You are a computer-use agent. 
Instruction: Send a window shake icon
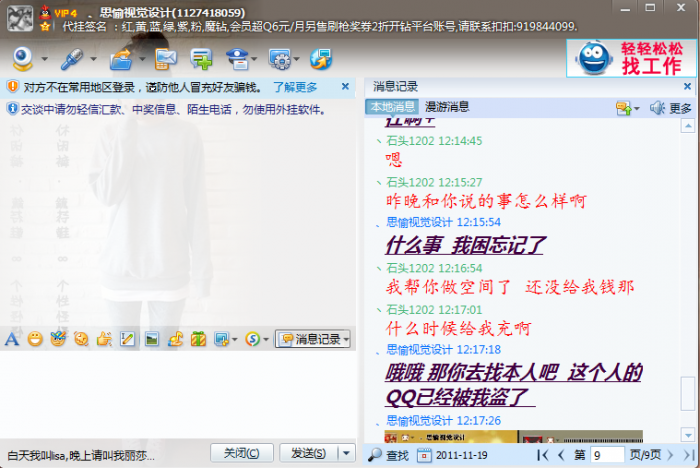(81, 339)
